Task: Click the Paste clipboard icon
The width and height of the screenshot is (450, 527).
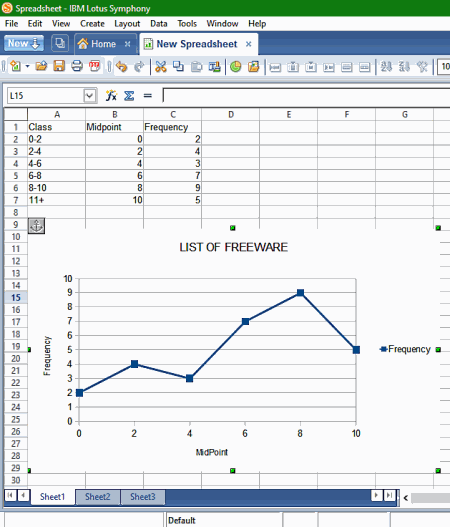Action: click(x=196, y=67)
